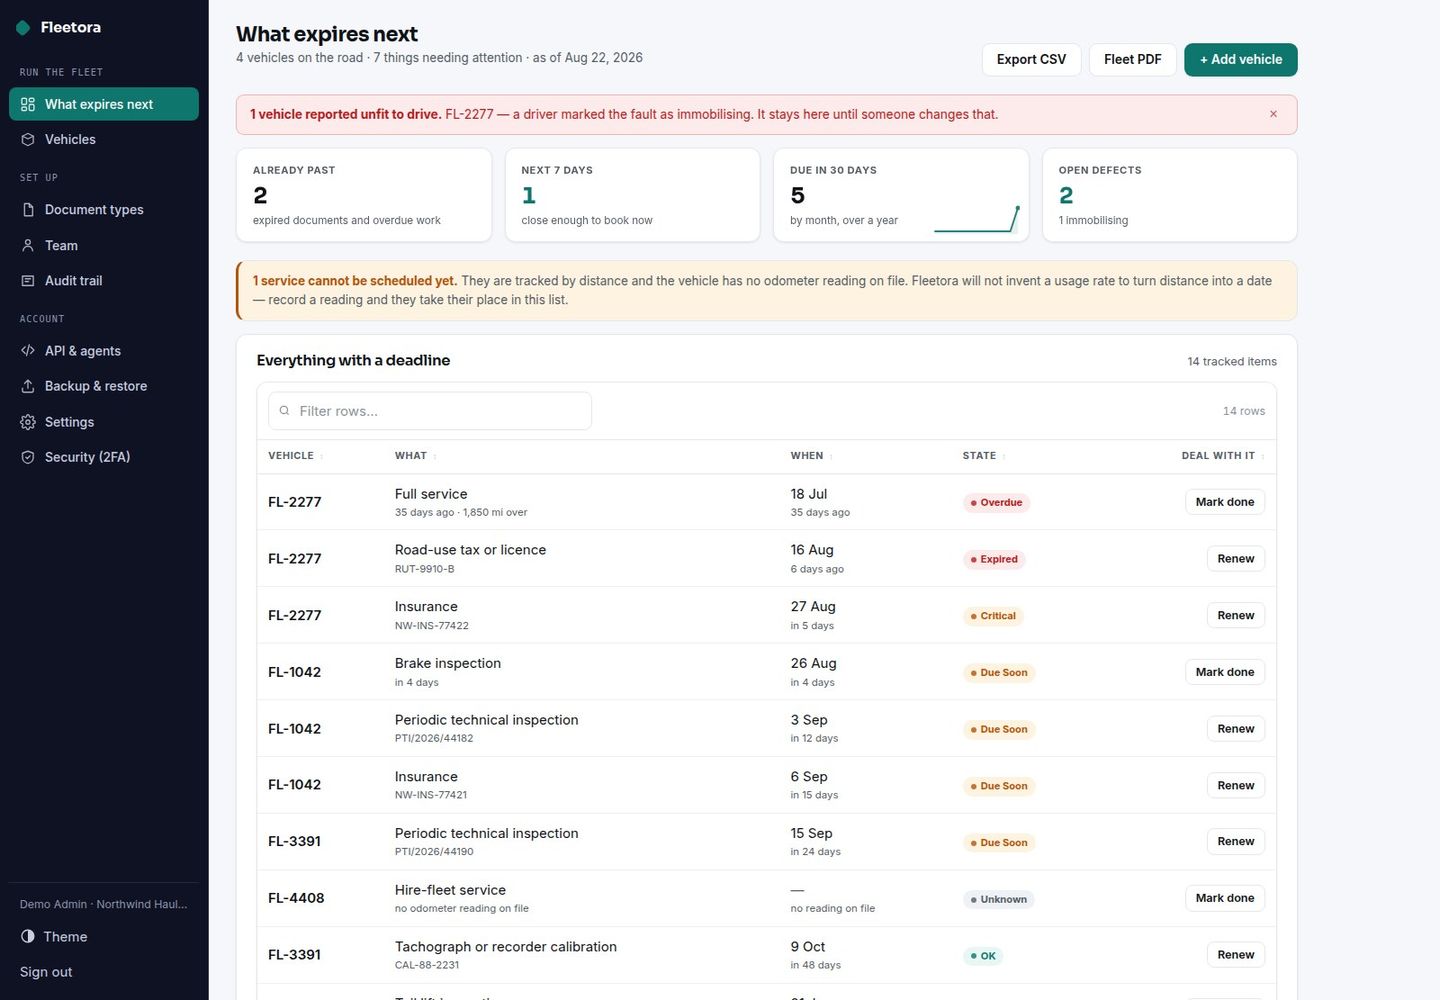Go to Document types in sidebar

click(x=104, y=210)
